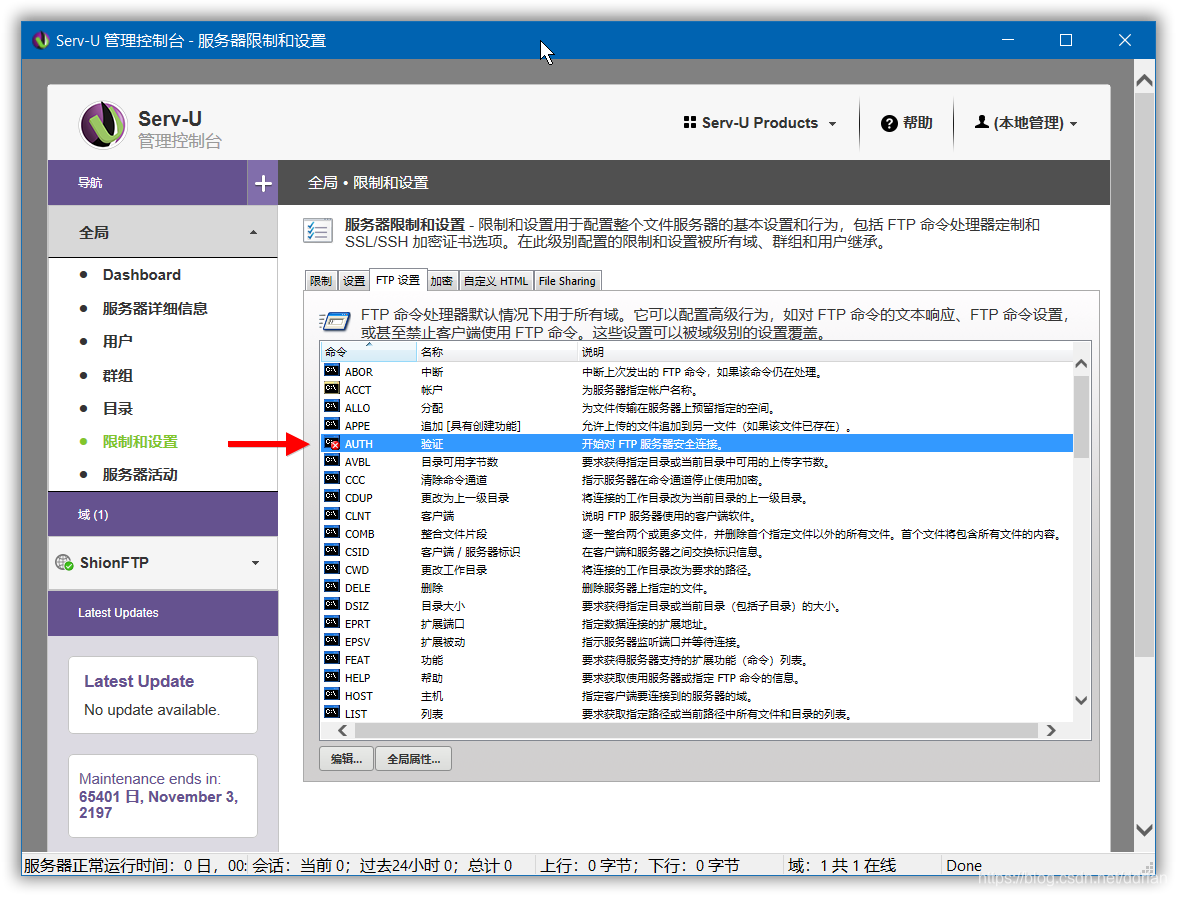Click main window scroll up arrow

pos(1145,80)
